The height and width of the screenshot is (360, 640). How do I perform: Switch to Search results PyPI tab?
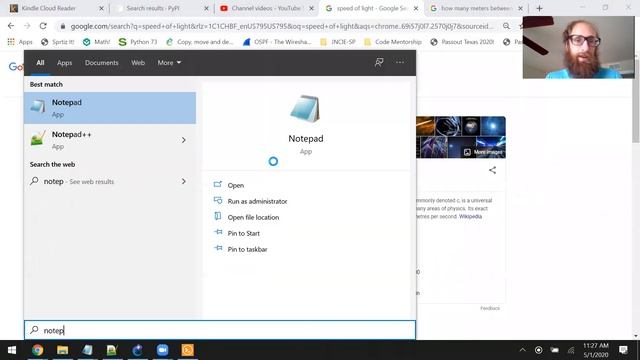coord(153,8)
